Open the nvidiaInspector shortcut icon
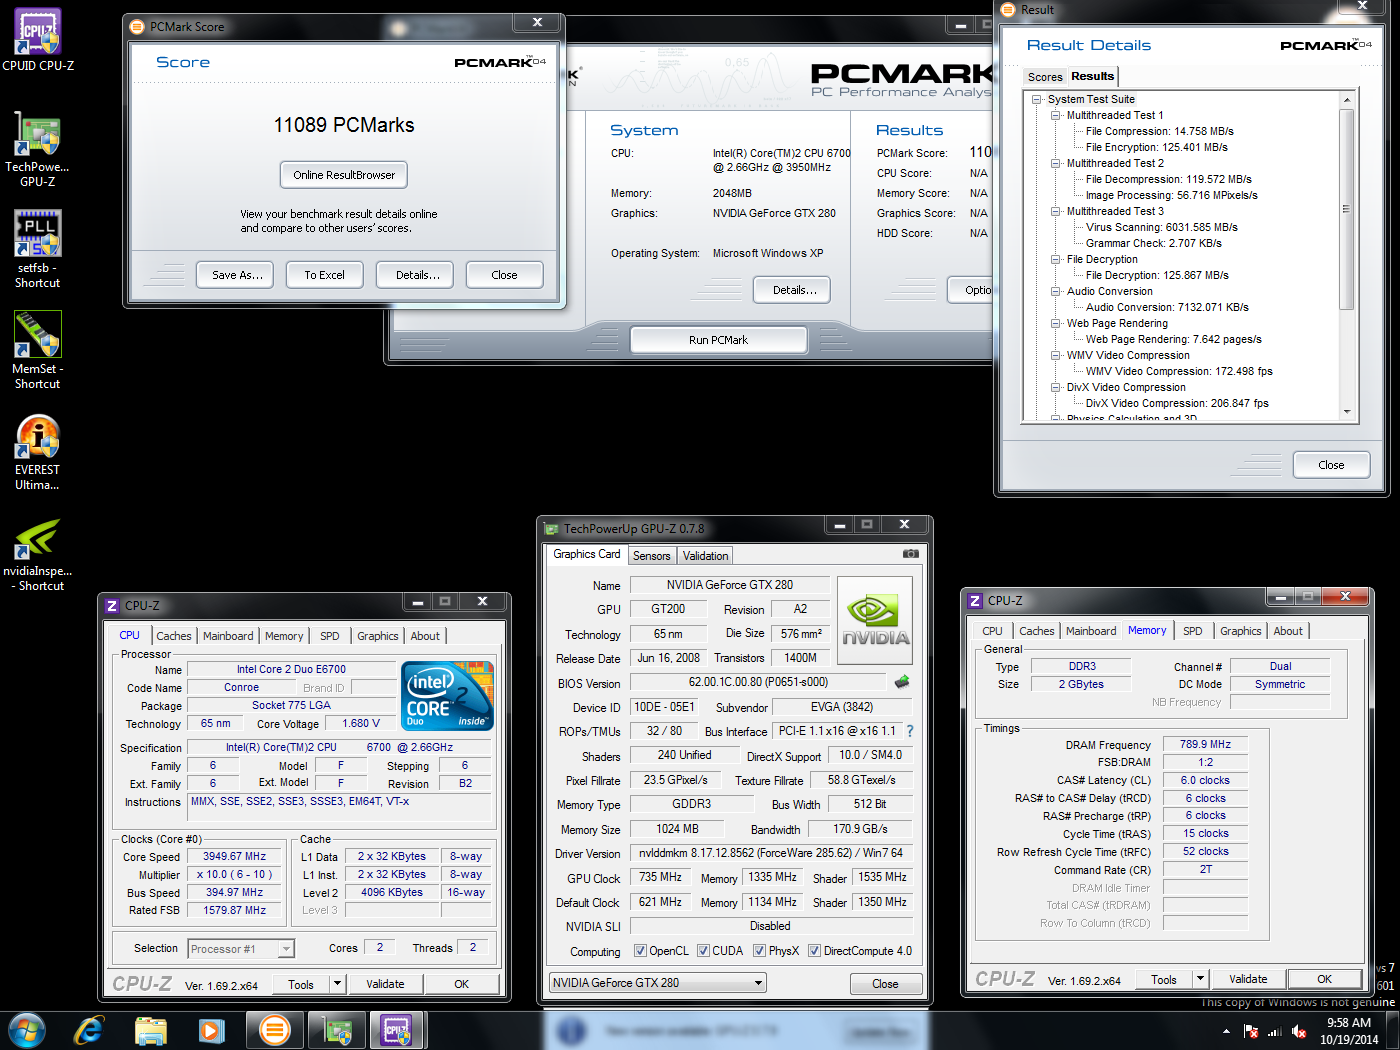Viewport: 1400px width, 1050px height. pos(38,555)
